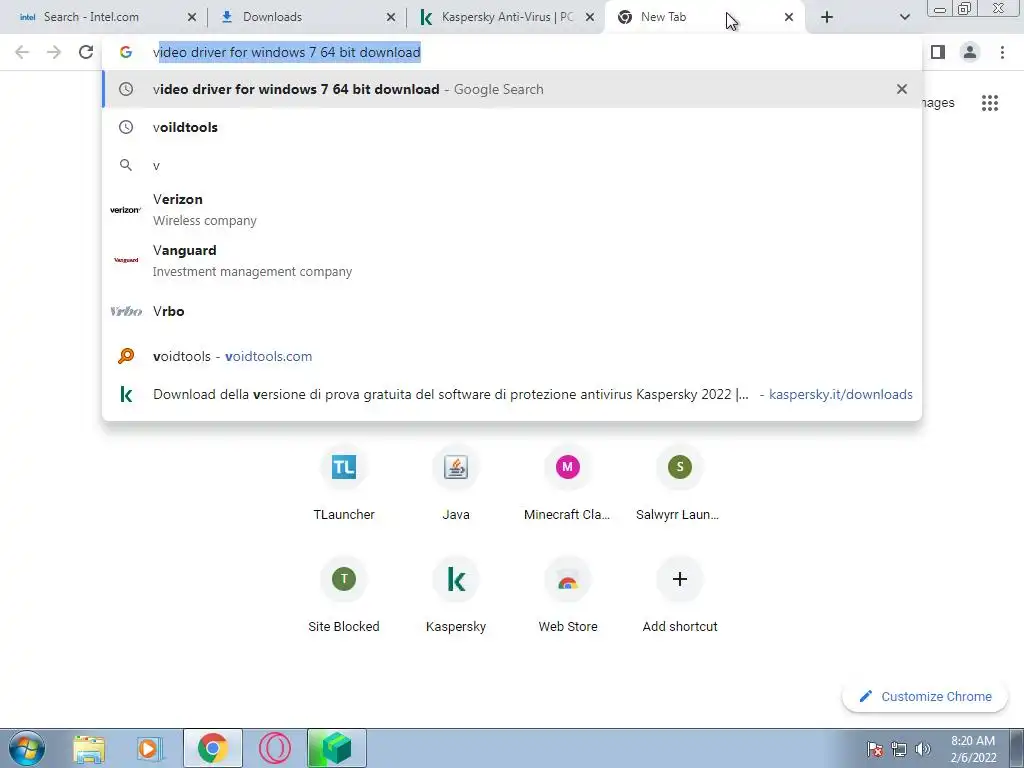Open the Salwyrr Laun... shortcut
This screenshot has height=768, width=1024.
coord(679,484)
